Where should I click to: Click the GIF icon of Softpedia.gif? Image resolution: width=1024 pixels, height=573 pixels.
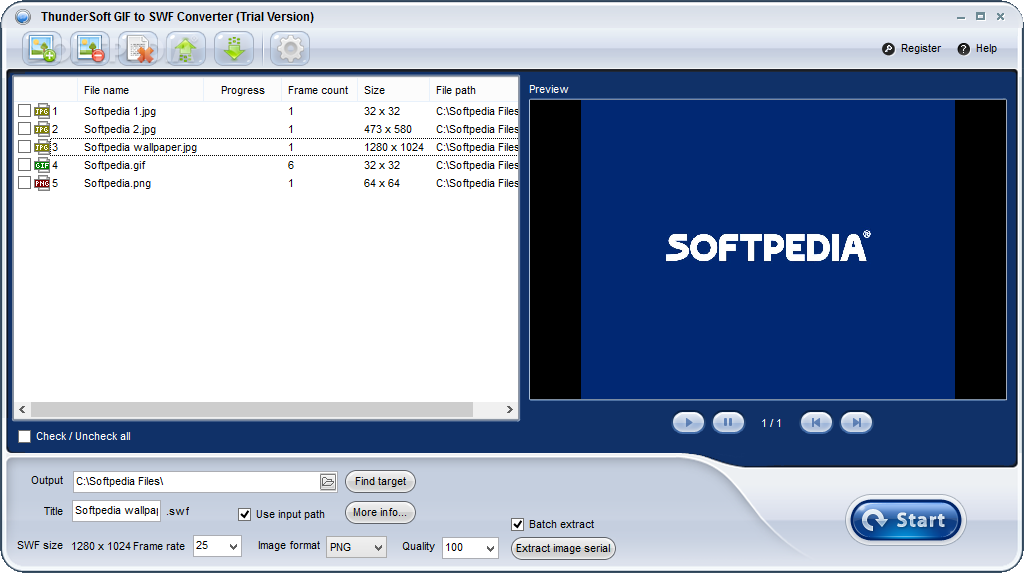(42, 165)
